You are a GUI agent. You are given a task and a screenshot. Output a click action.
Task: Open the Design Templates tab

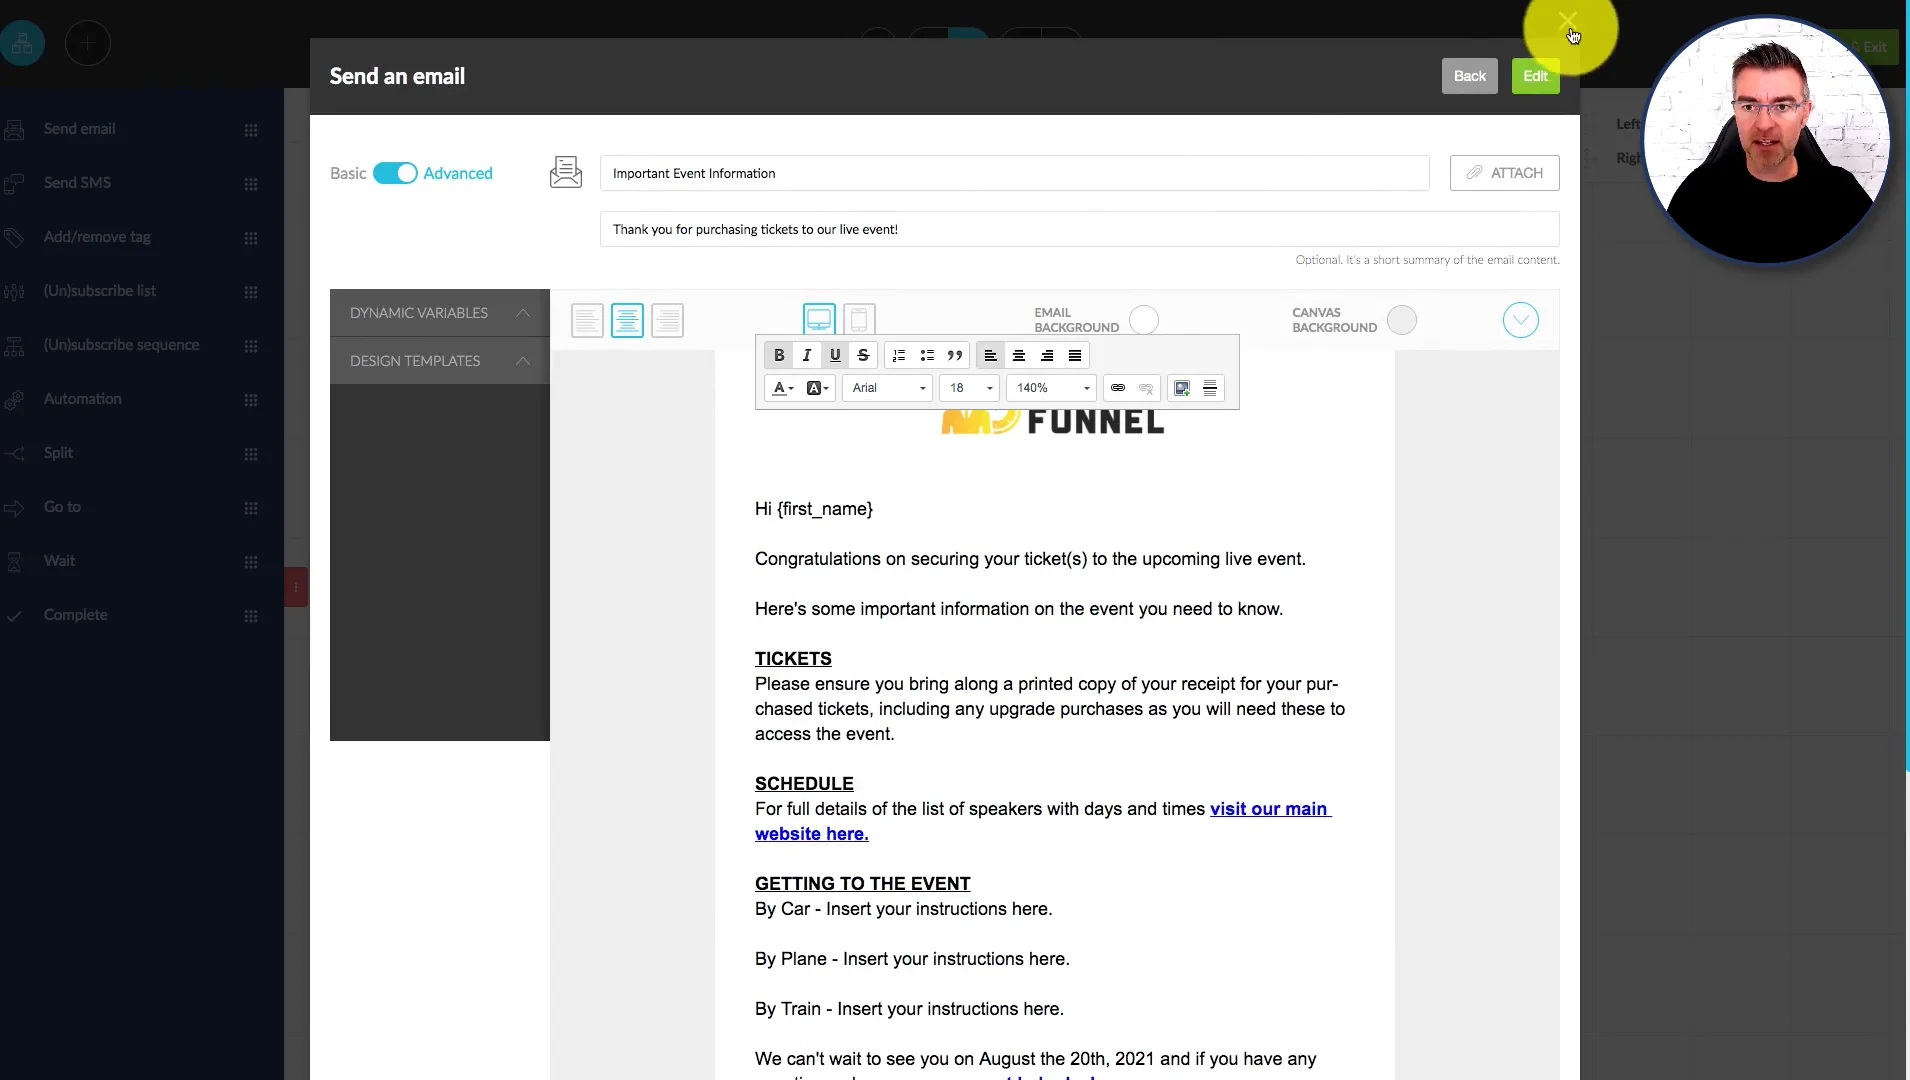(x=416, y=361)
